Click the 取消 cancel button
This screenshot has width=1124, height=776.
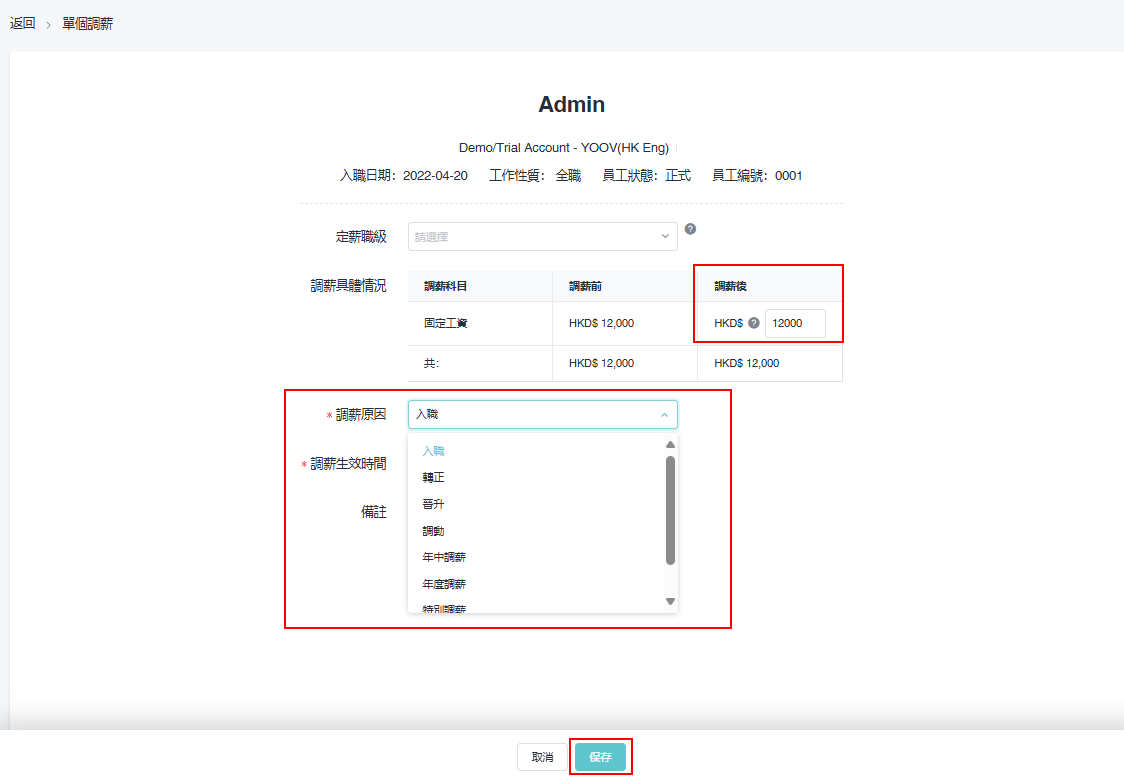click(542, 757)
